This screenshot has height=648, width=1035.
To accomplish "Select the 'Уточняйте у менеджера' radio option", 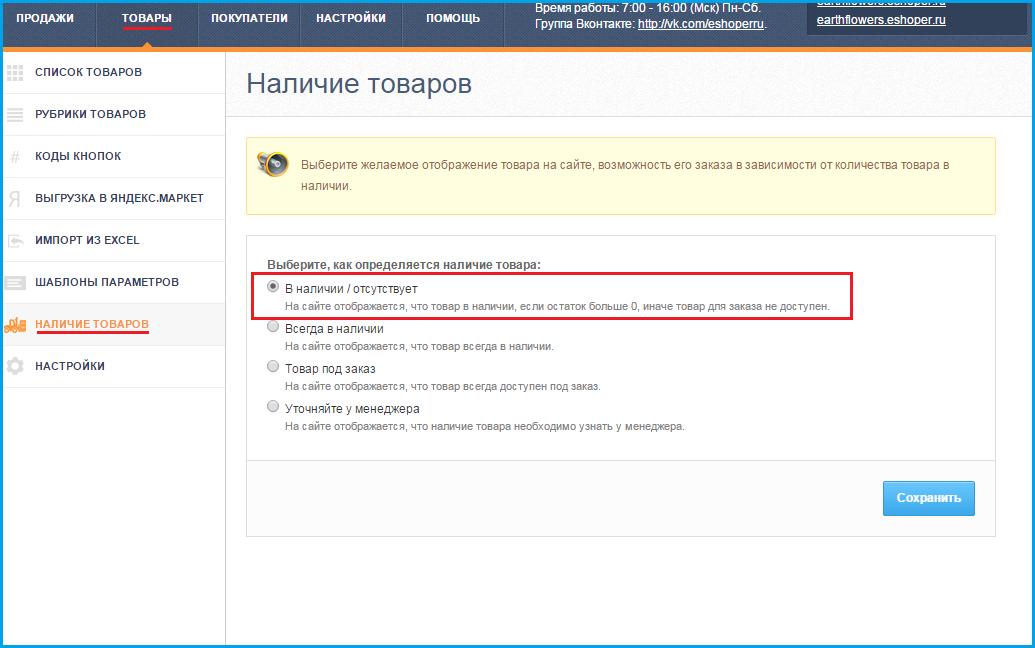I will pos(273,407).
